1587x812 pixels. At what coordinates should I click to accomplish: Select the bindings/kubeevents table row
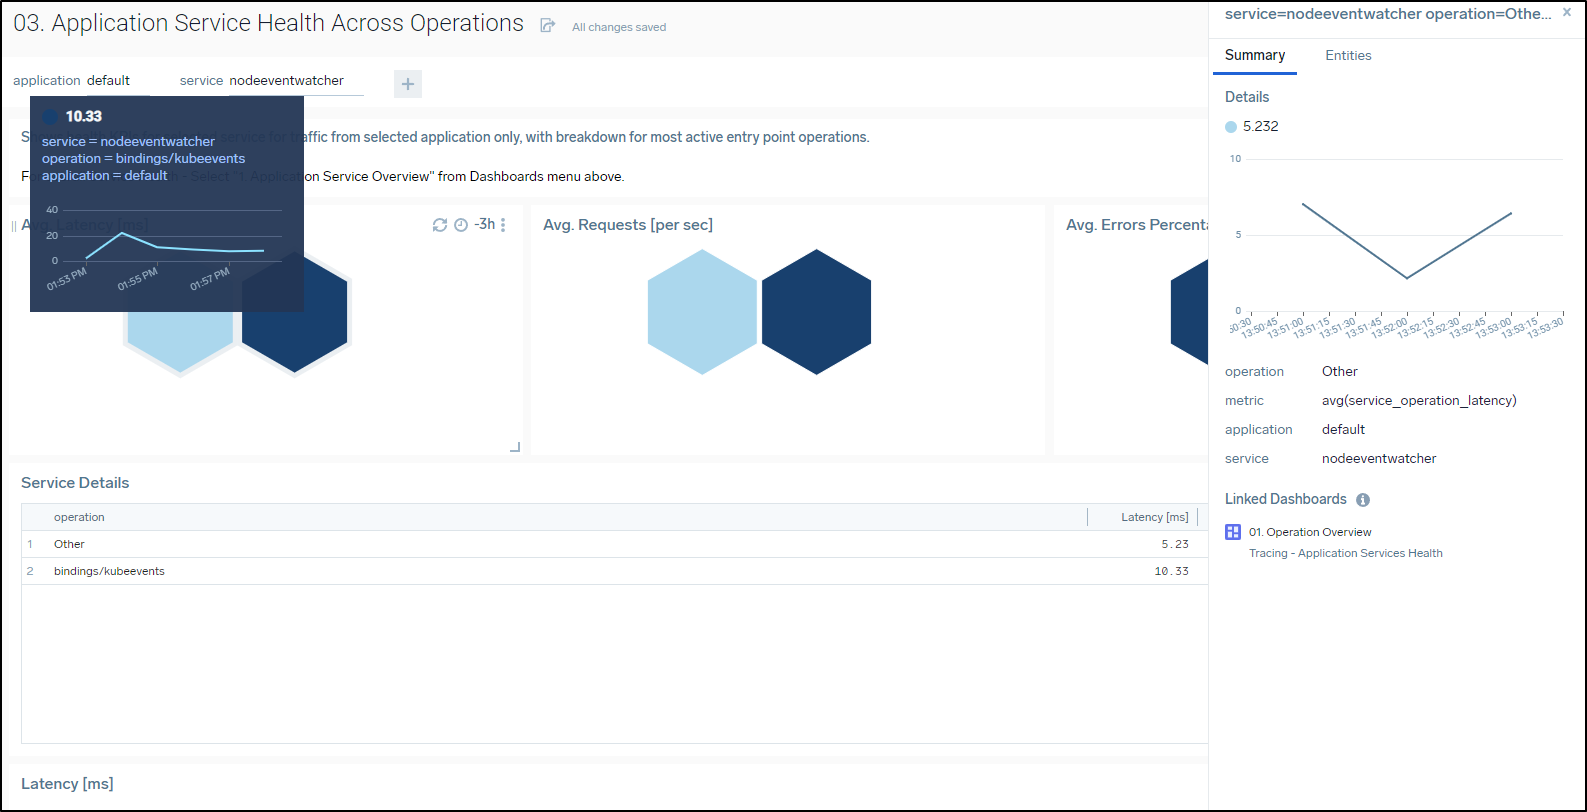click(x=614, y=571)
